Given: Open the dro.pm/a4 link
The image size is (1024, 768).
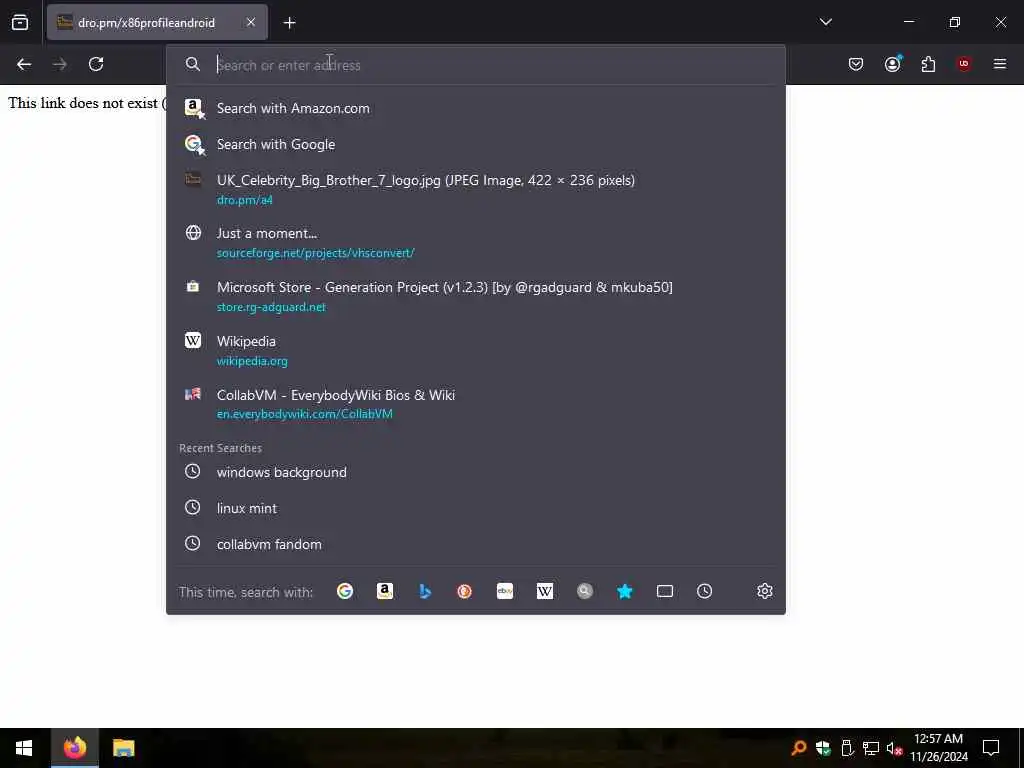Looking at the screenshot, I should (x=245, y=200).
